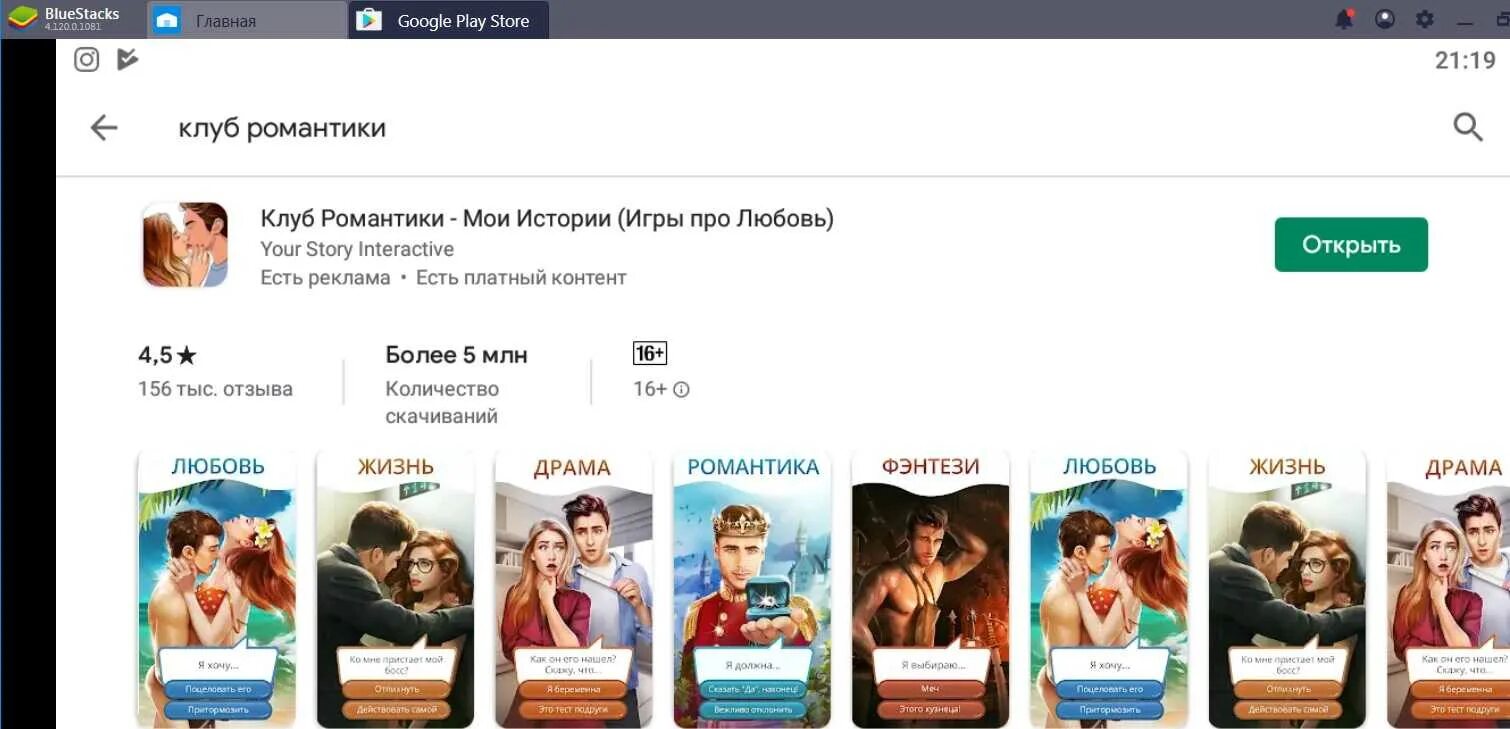Open BlueStacks notifications bell
This screenshot has height=729, width=1510.
click(x=1344, y=19)
